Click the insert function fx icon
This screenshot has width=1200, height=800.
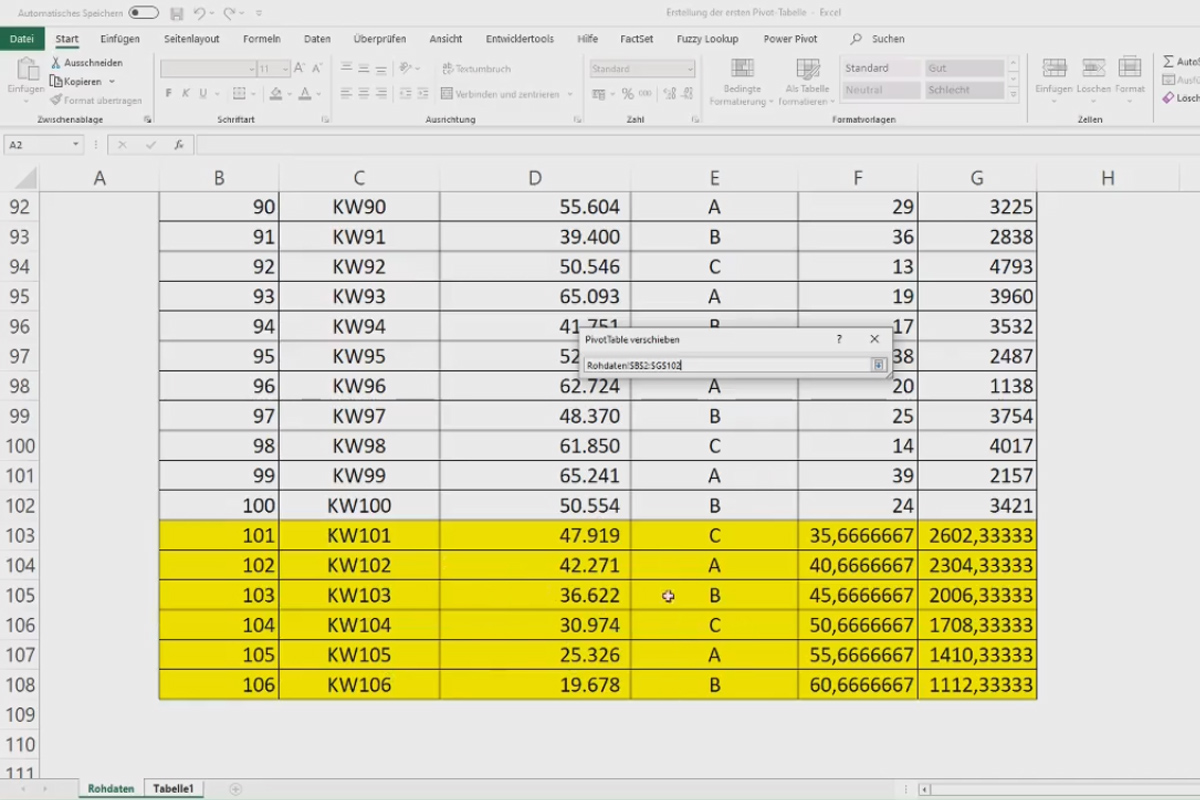(178, 145)
